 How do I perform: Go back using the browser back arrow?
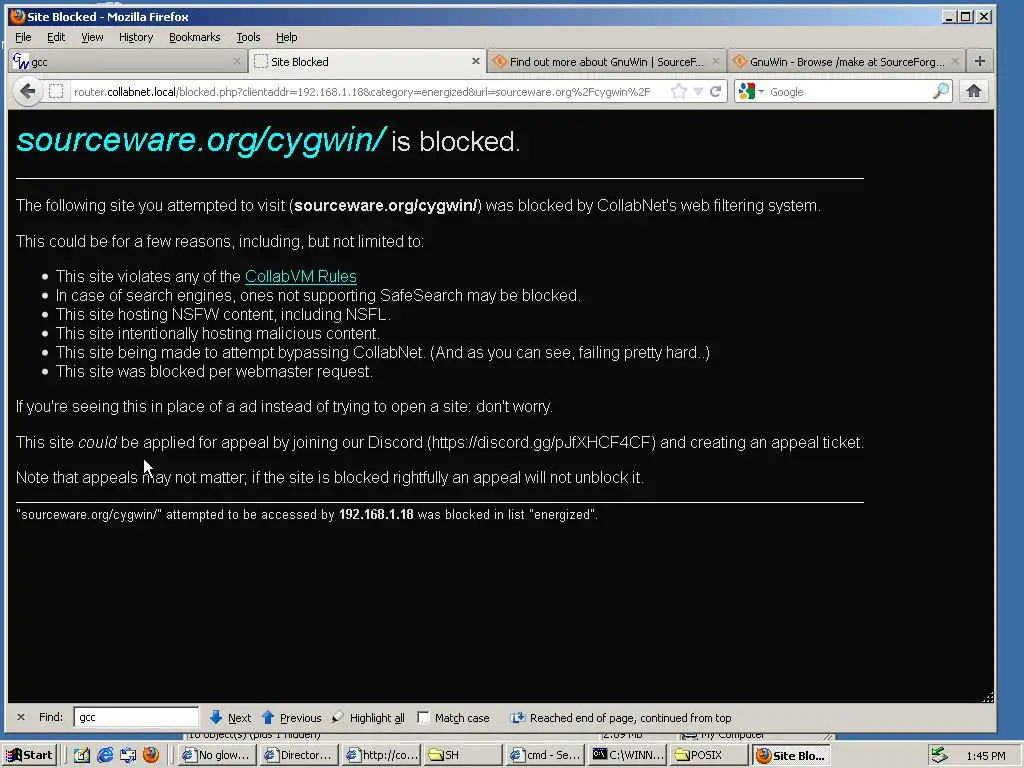[27, 91]
